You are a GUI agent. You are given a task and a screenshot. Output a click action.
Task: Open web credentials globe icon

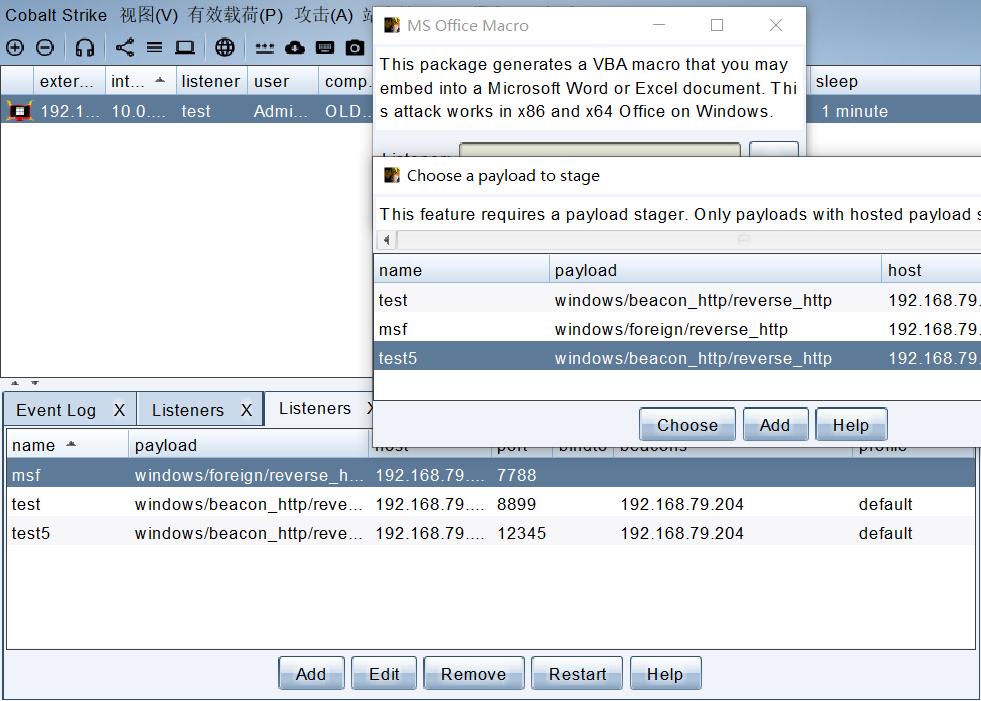225,48
